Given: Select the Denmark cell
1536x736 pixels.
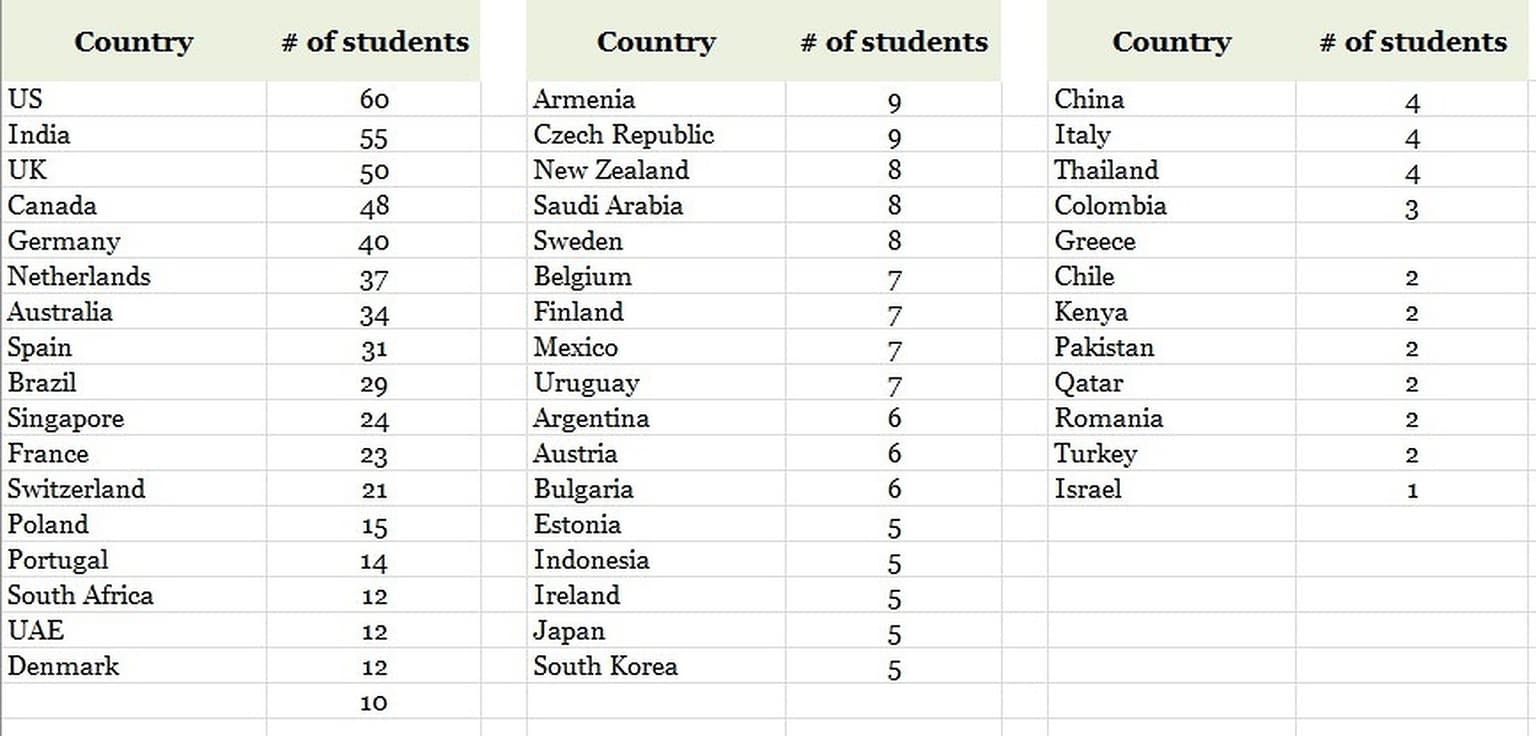Looking at the screenshot, I should point(134,666).
